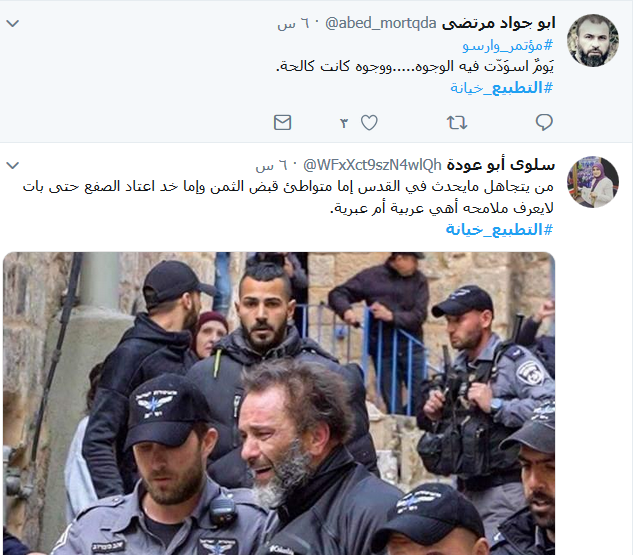Open second tweet text about القدس

[x=288, y=197]
